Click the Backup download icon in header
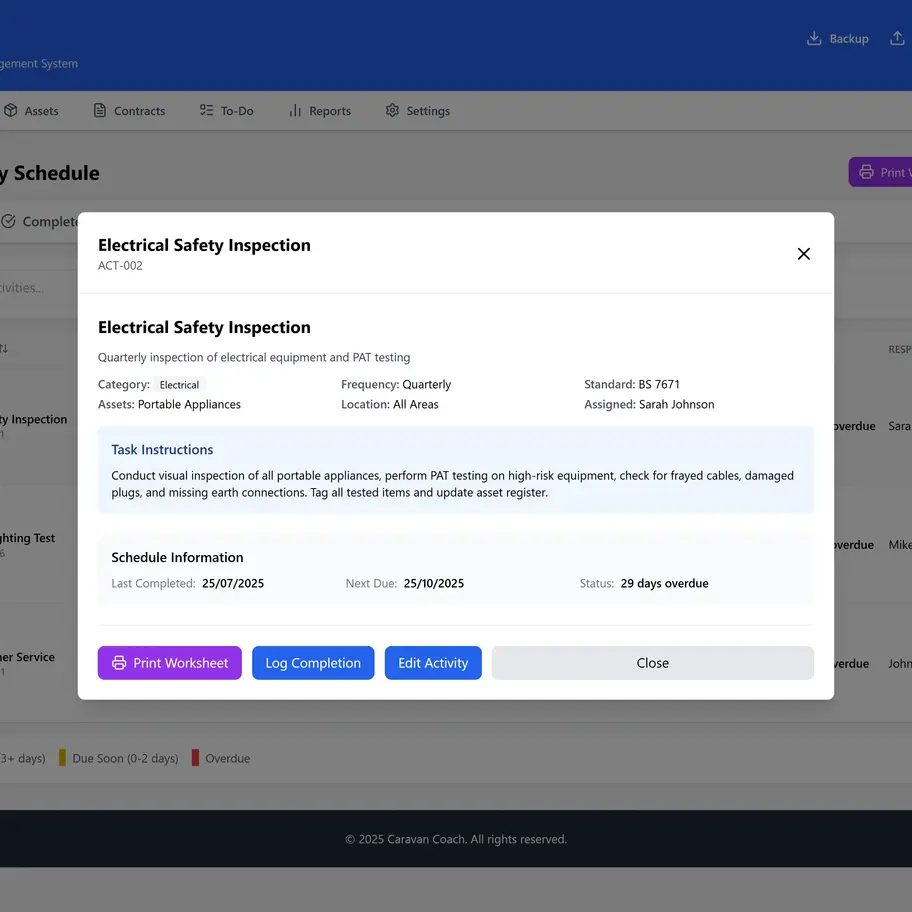 813,38
